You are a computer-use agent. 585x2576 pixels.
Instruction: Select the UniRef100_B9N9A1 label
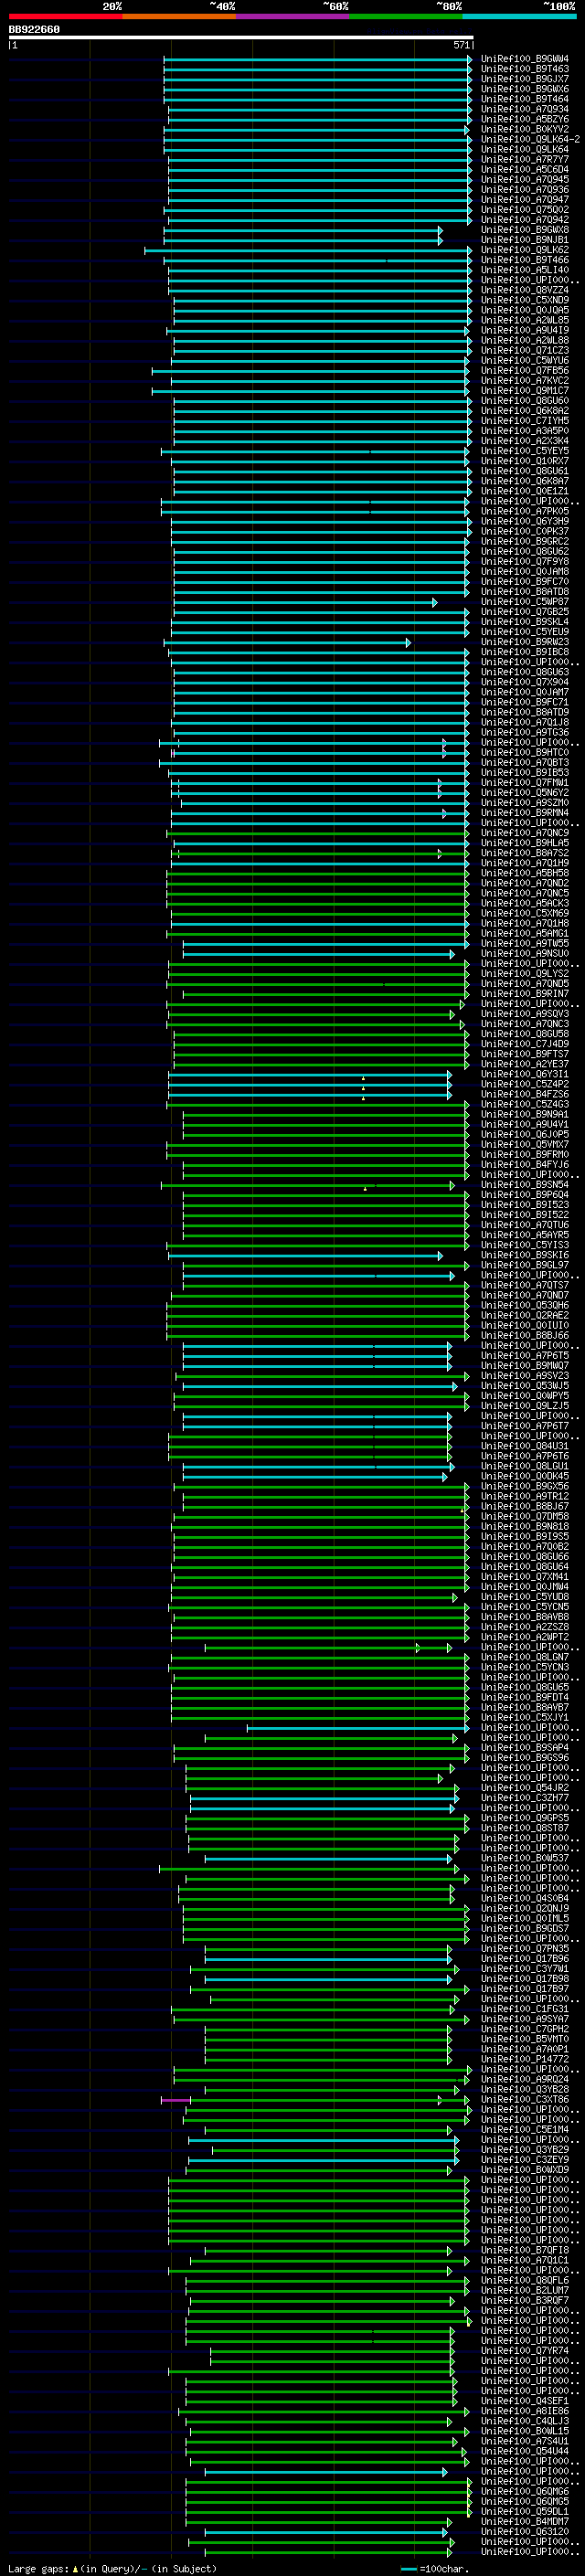[x=525, y=1114]
